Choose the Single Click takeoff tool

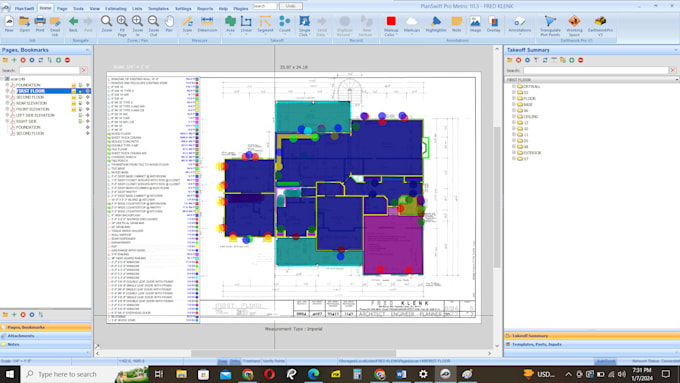(x=304, y=25)
